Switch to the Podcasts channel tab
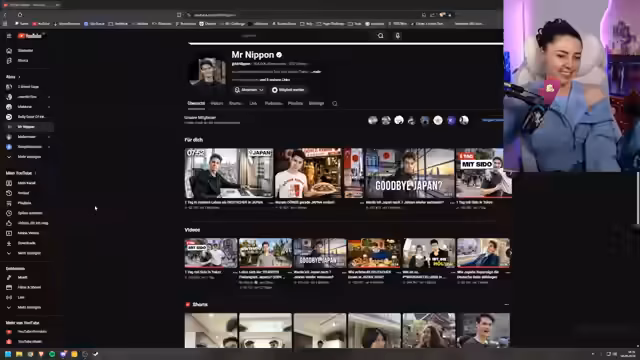The height and width of the screenshot is (360, 640). coord(273,104)
